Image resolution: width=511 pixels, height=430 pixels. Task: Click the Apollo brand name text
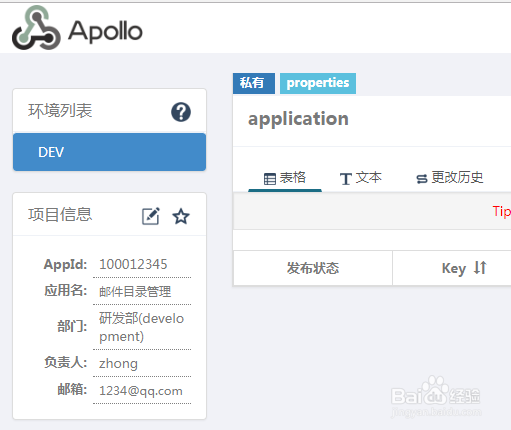coord(105,31)
